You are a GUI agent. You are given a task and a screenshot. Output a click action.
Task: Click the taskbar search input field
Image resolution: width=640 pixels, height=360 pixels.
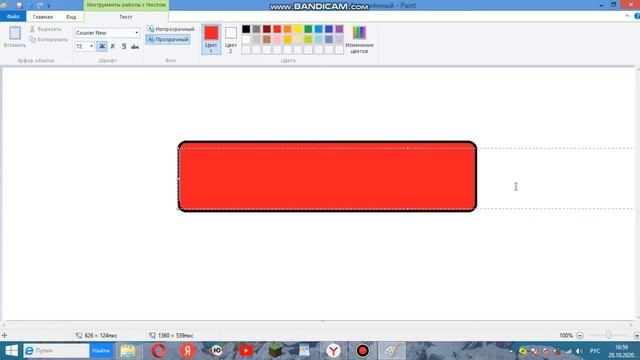(x=56, y=351)
